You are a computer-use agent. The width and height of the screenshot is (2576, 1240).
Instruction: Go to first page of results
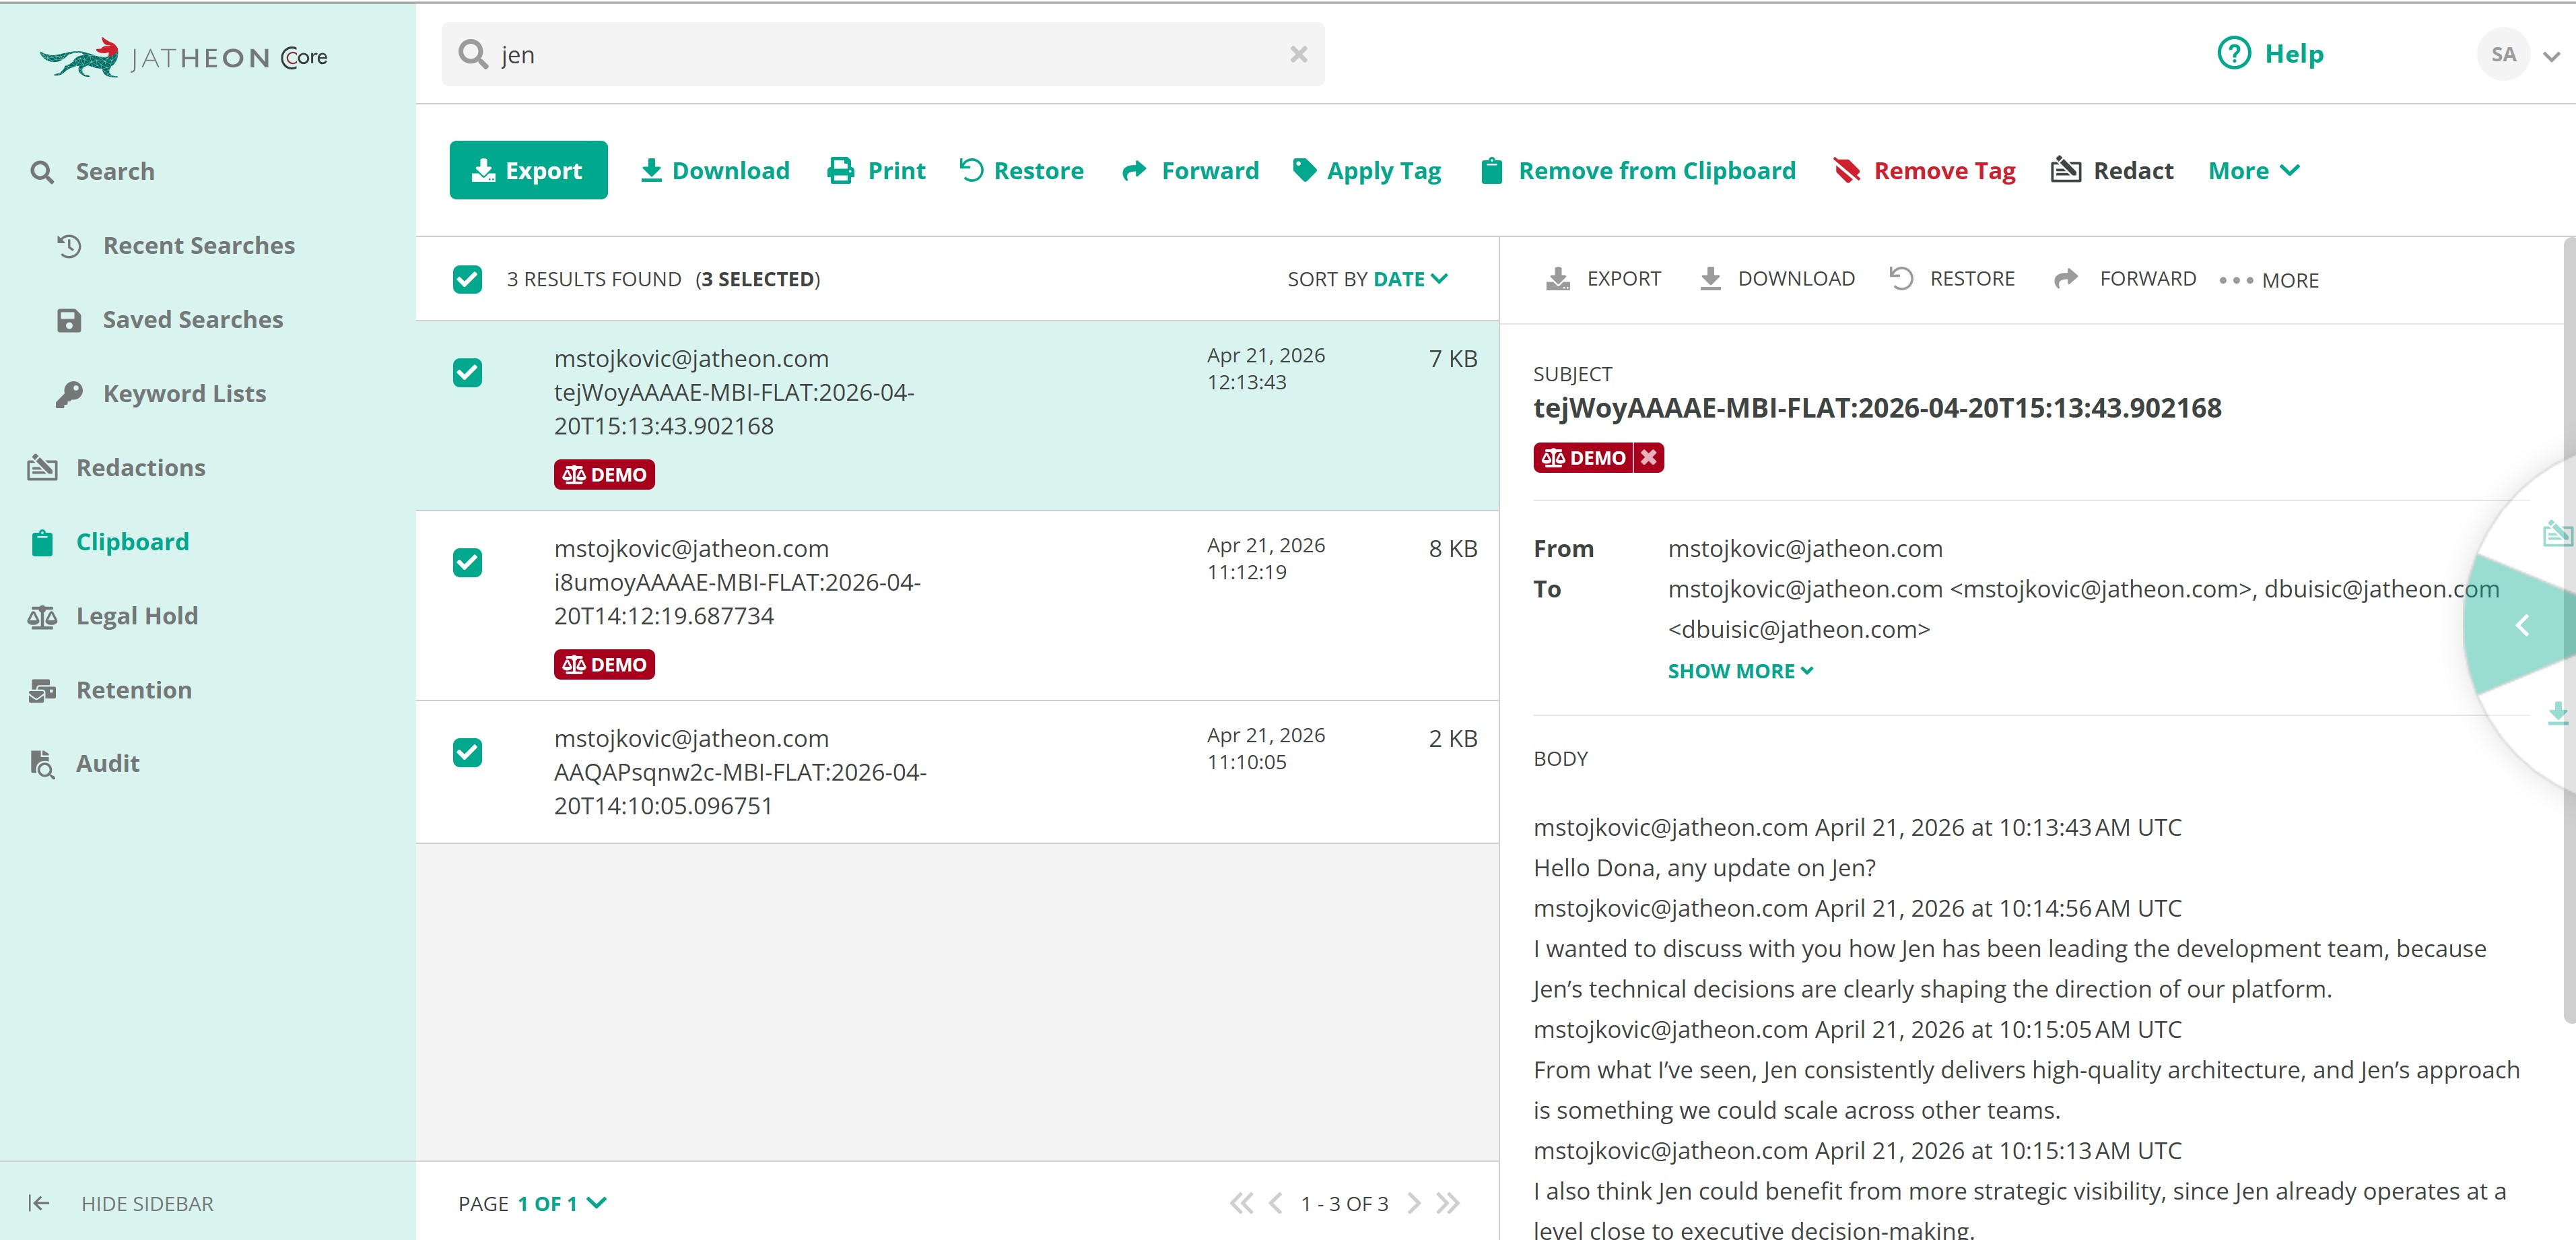click(1241, 1203)
